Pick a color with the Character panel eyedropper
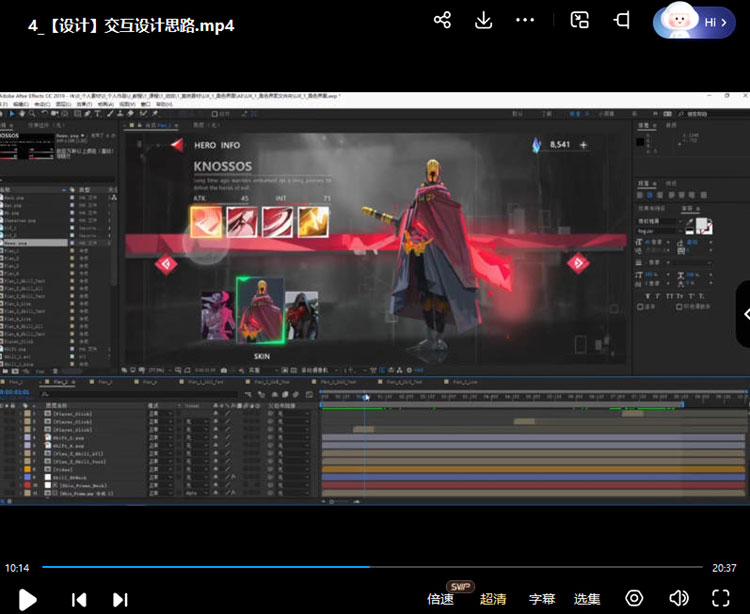 coord(689,222)
